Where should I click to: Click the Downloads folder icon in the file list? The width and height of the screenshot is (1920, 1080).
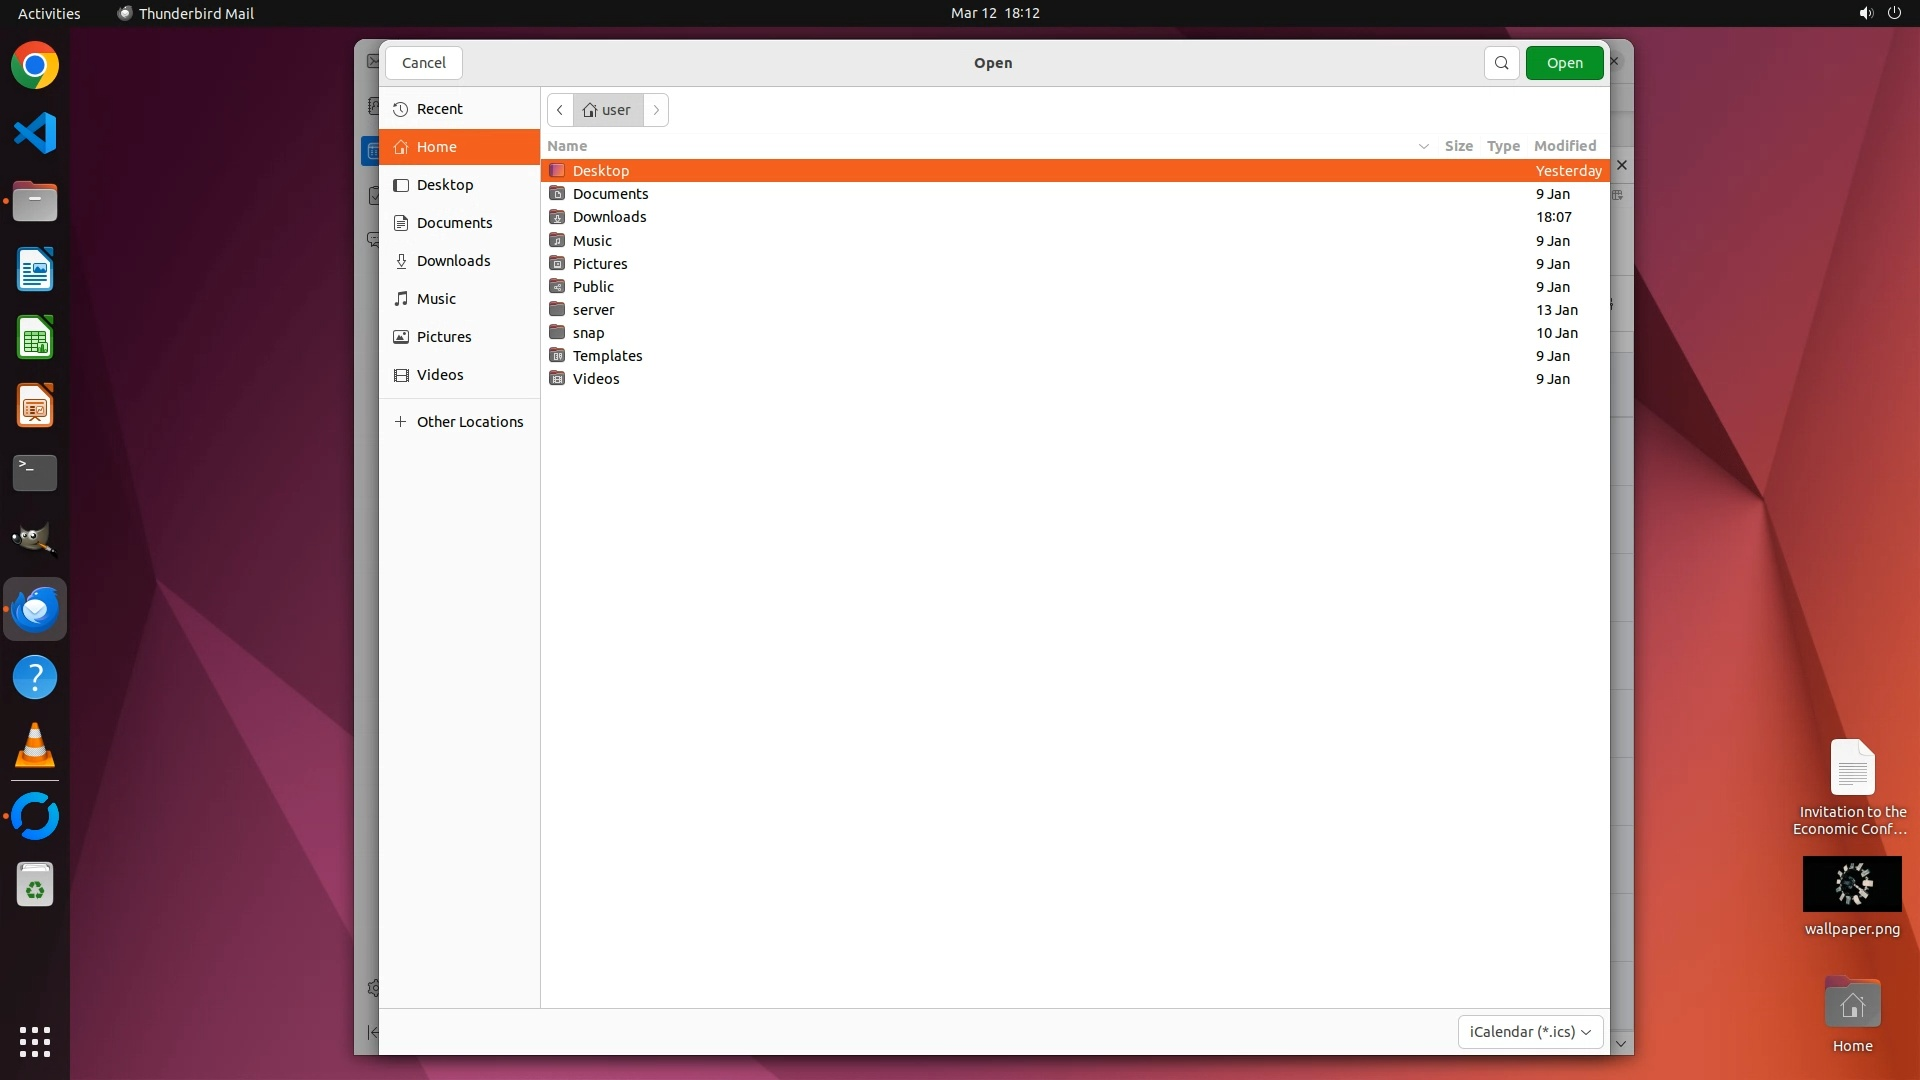(557, 217)
